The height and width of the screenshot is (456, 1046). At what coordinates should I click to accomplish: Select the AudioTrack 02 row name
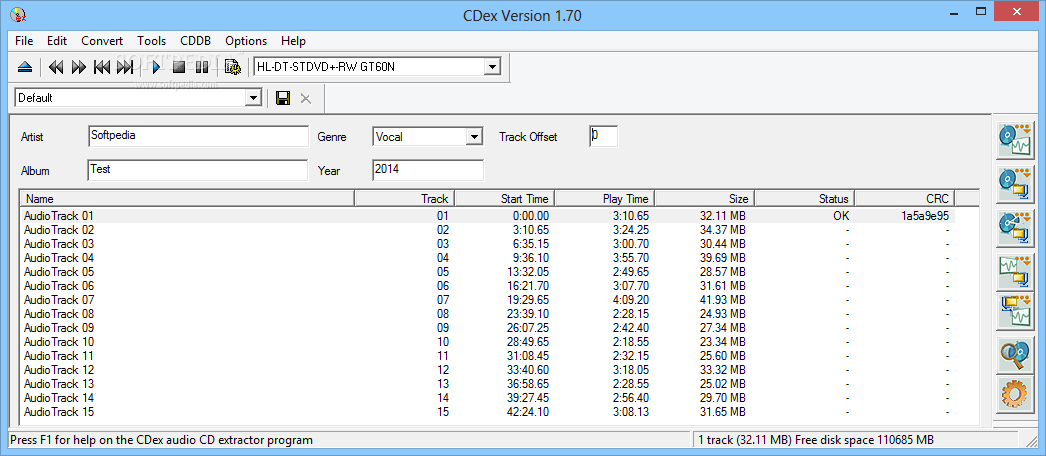59,230
